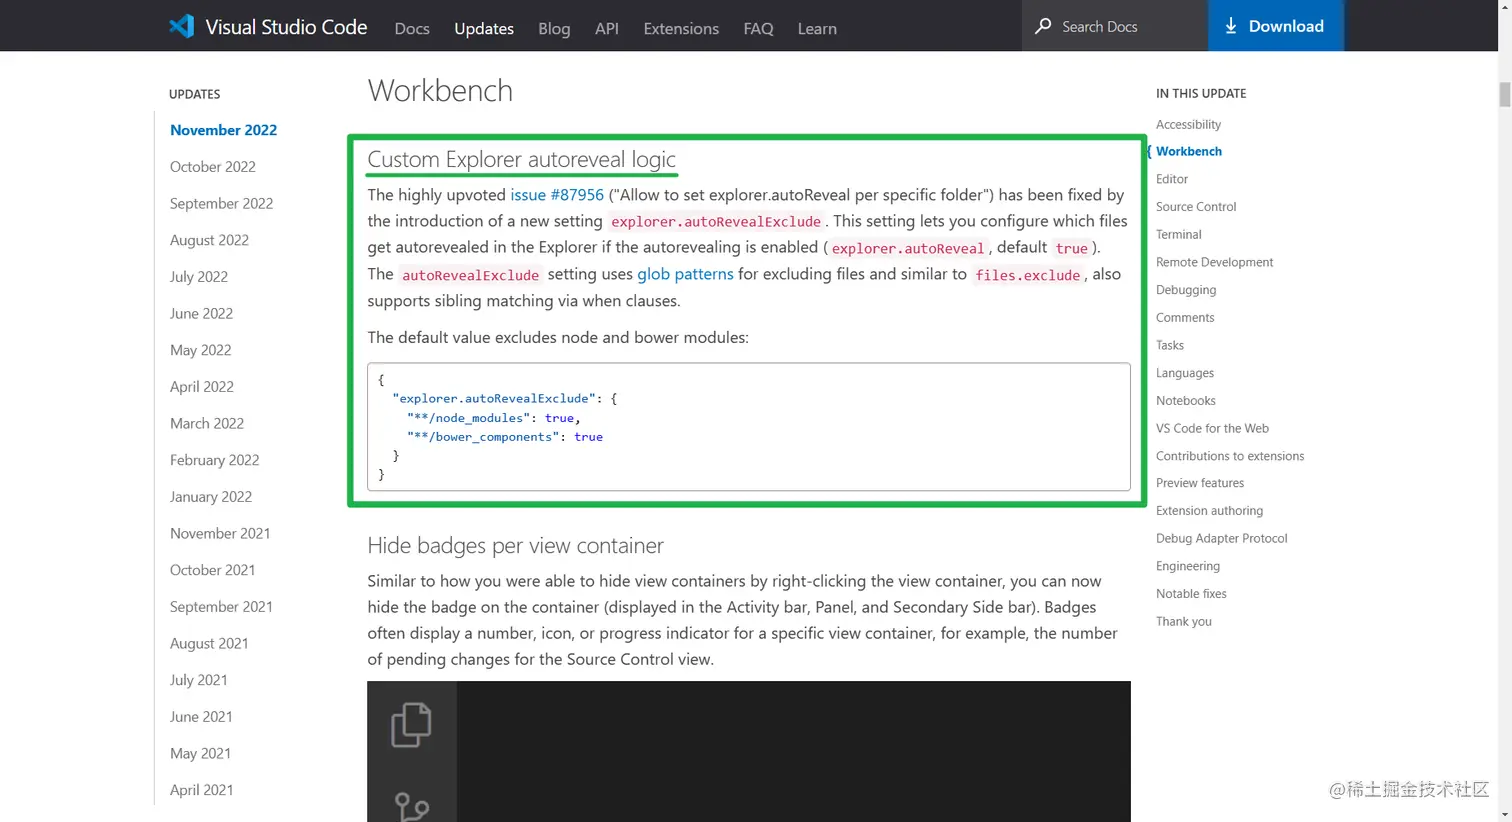Image resolution: width=1512 pixels, height=822 pixels.
Task: Select the April 2022 update
Action: (202, 387)
